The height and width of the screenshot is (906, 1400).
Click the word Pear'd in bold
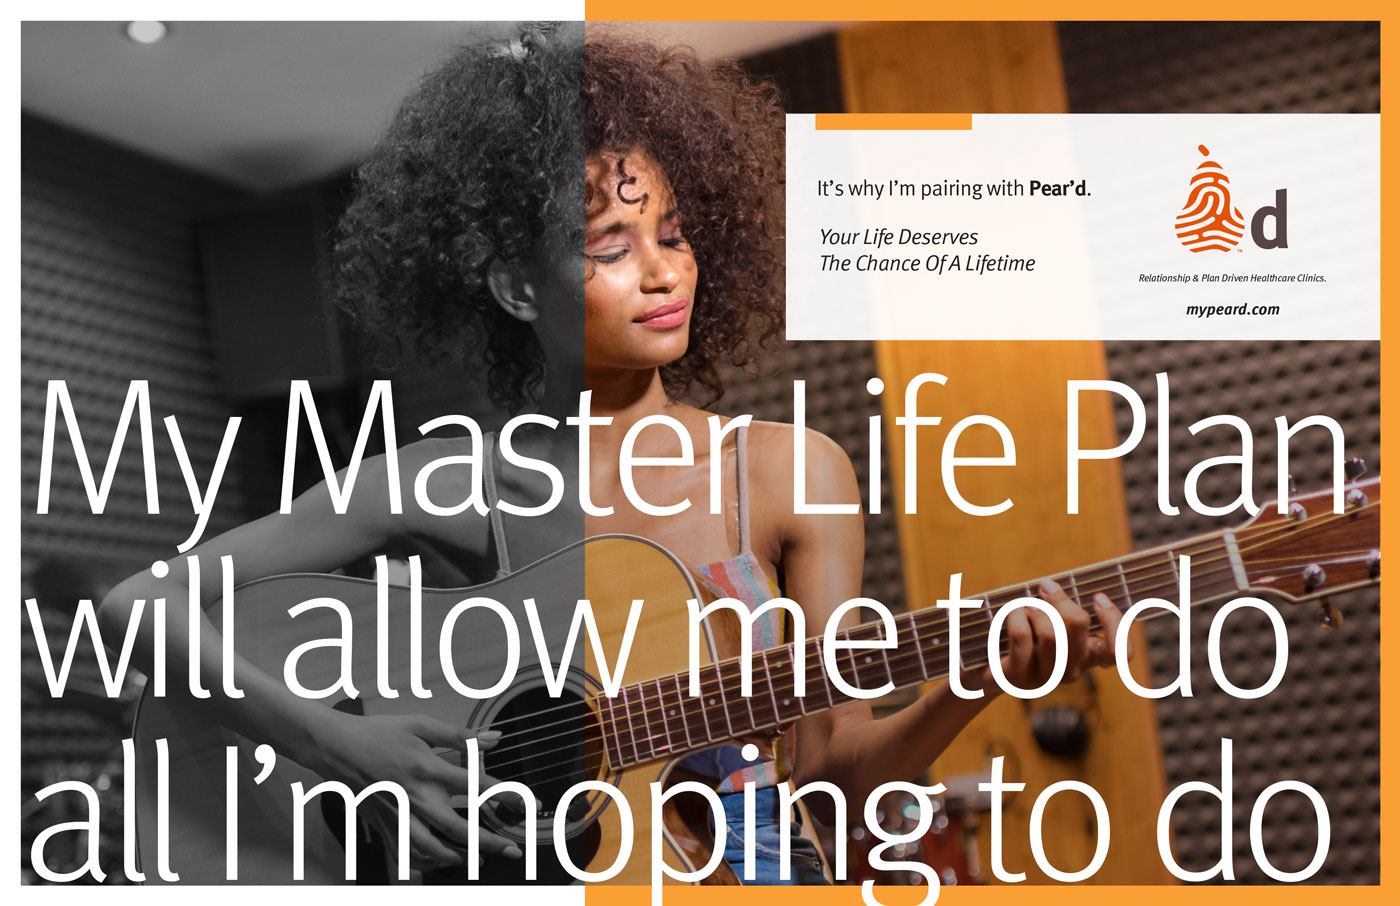pyautogui.click(x=1058, y=188)
